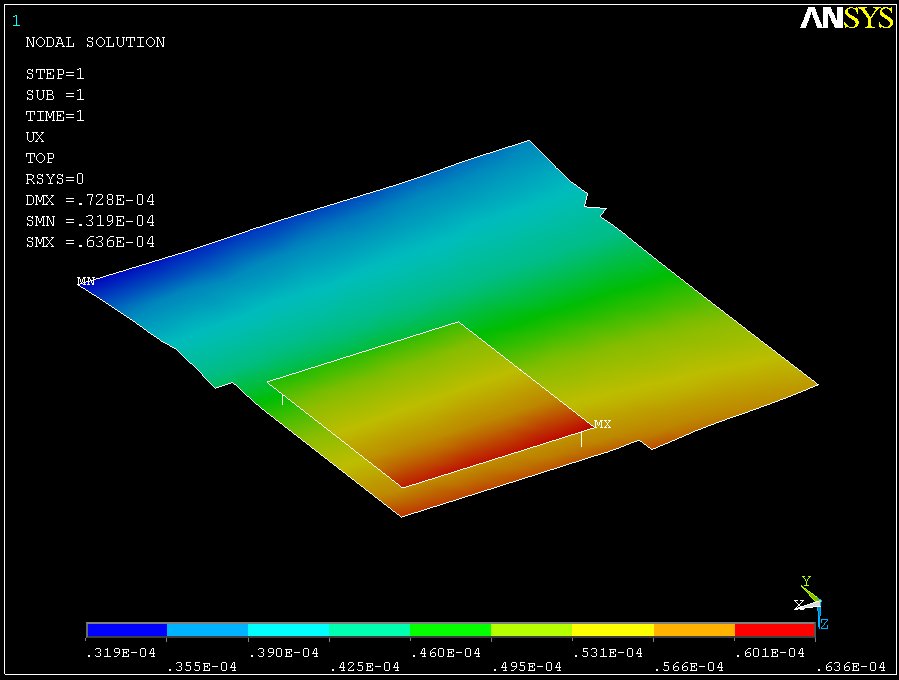Click the STEP=1 text
The width and height of the screenshot is (899, 680).
tap(55, 74)
